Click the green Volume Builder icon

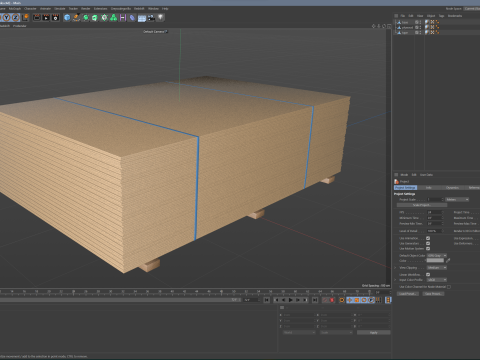pos(114,17)
